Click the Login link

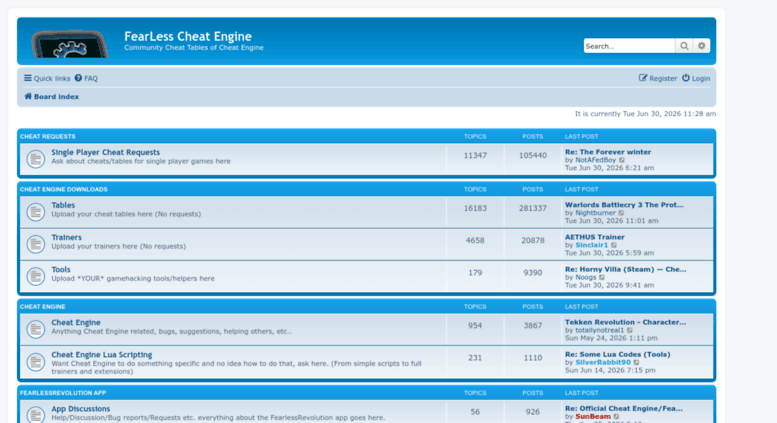696,78
